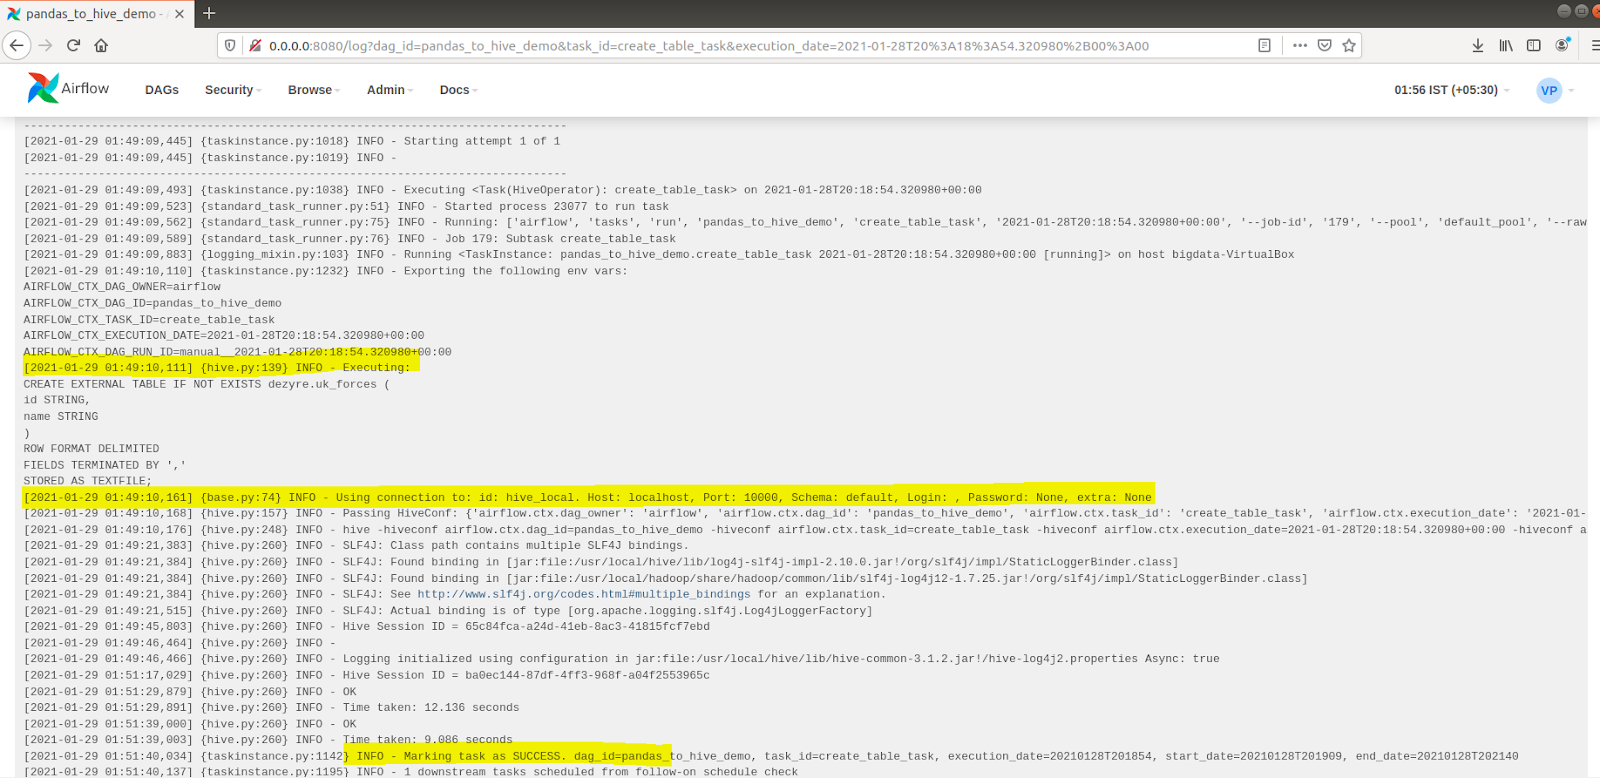
Task: Open page actions three-dot menu
Action: point(1299,45)
